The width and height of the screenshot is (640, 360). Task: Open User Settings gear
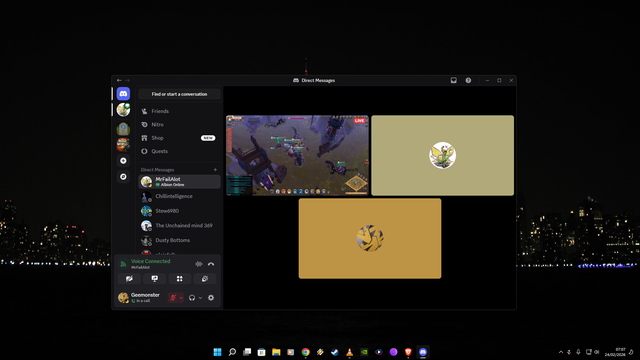click(x=211, y=298)
